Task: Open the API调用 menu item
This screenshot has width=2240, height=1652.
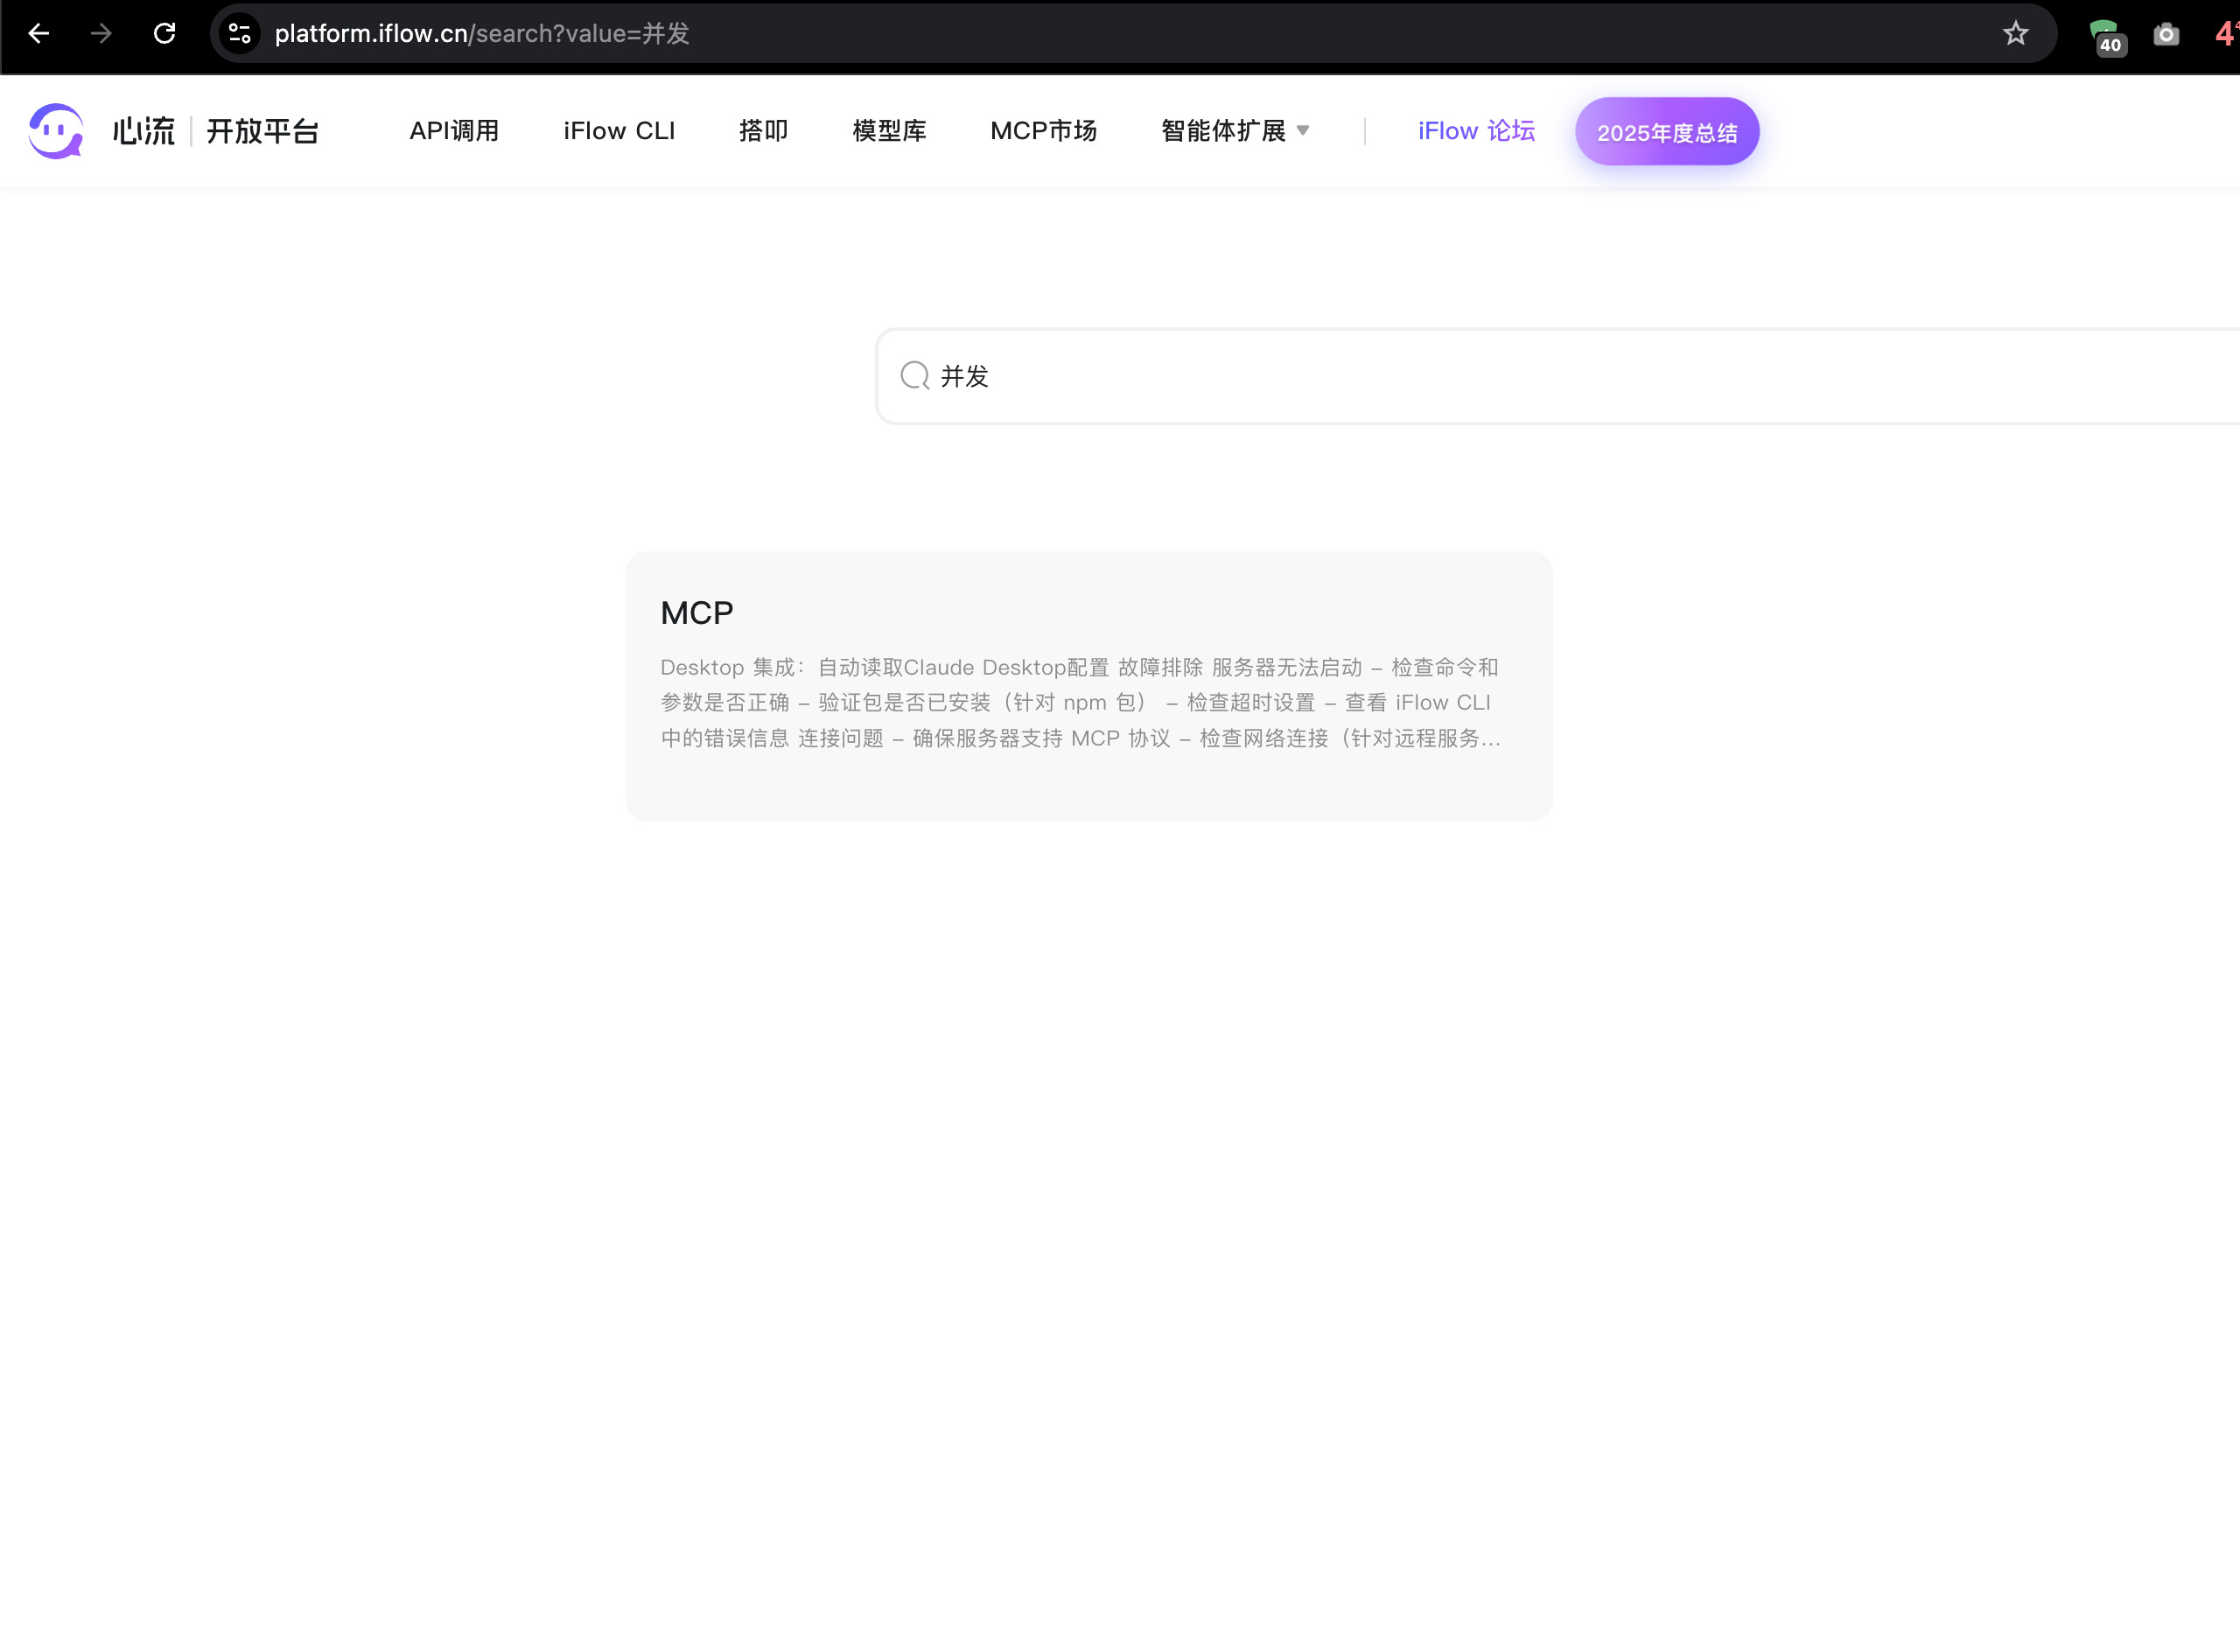Action: (x=454, y=131)
